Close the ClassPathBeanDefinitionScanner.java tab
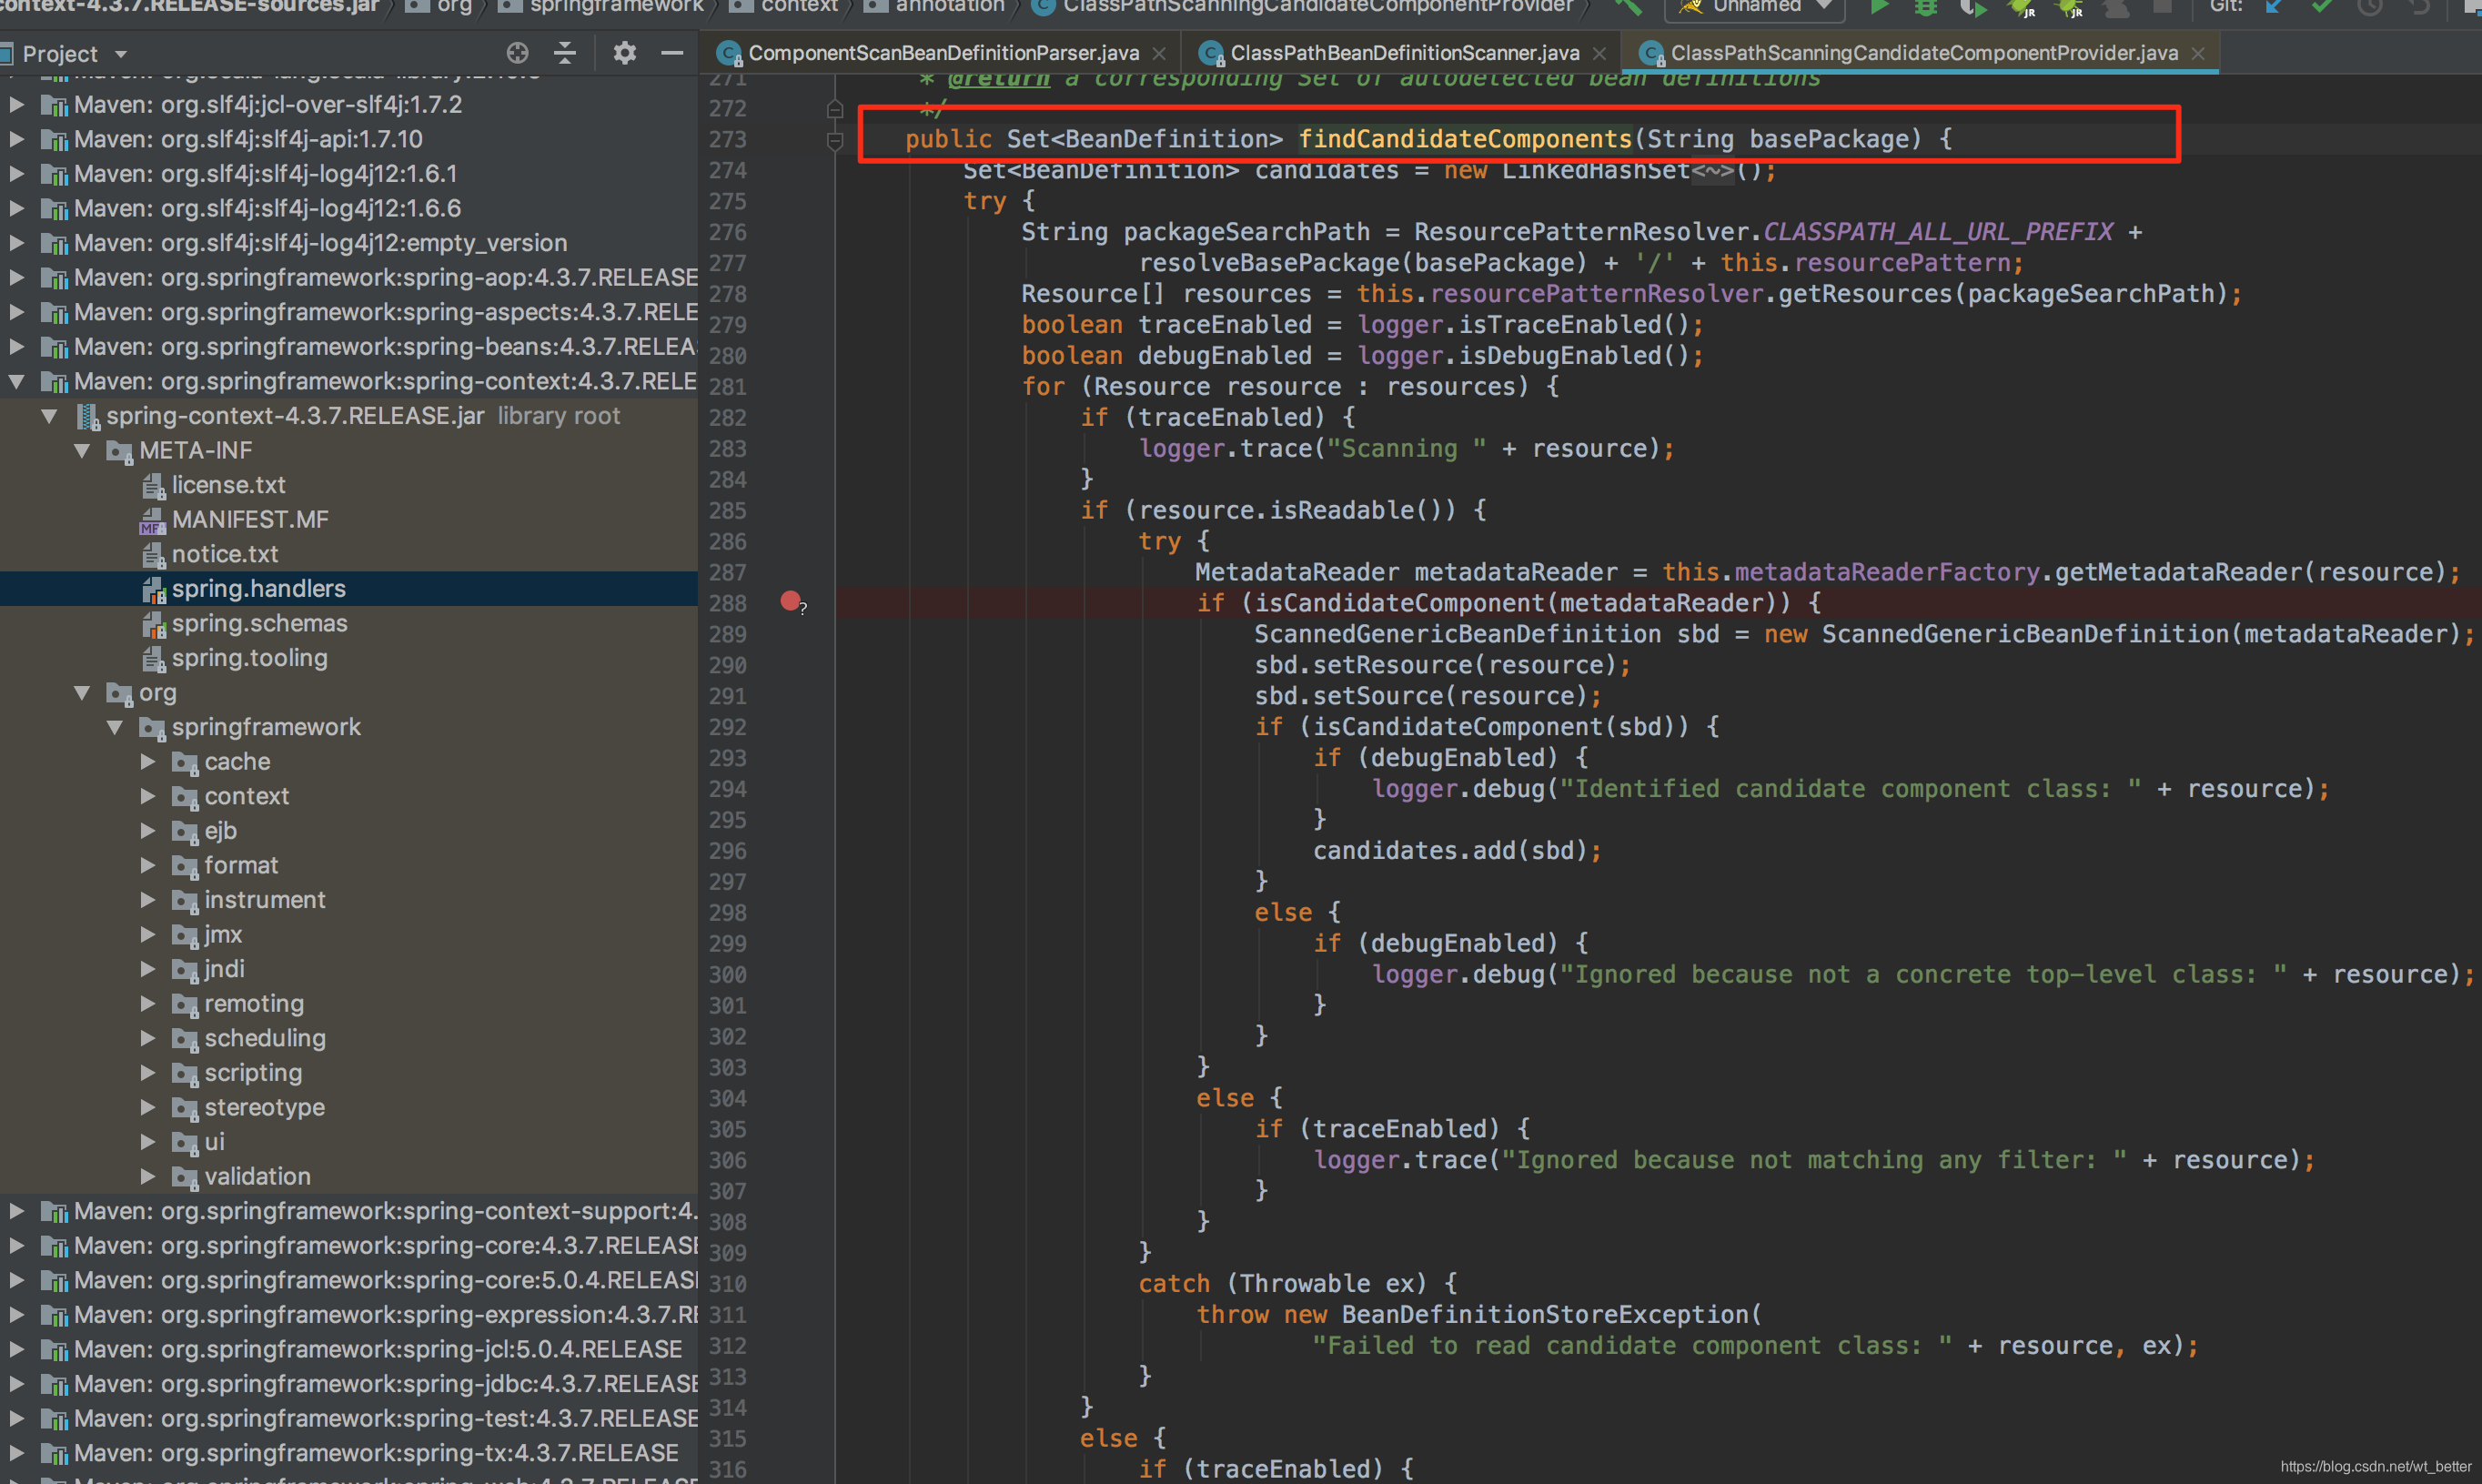Viewport: 2482px width, 1484px height. coord(1599,54)
